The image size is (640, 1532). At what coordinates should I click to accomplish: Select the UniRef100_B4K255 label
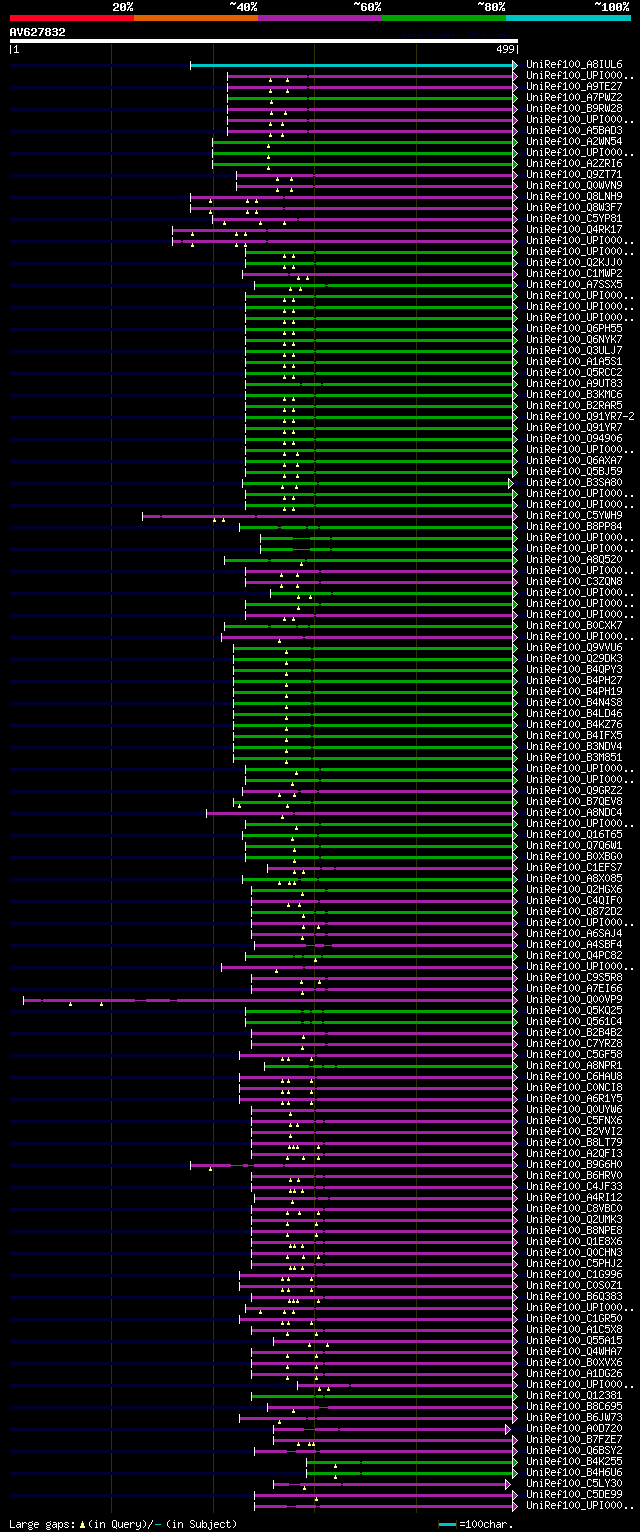pos(574,1462)
